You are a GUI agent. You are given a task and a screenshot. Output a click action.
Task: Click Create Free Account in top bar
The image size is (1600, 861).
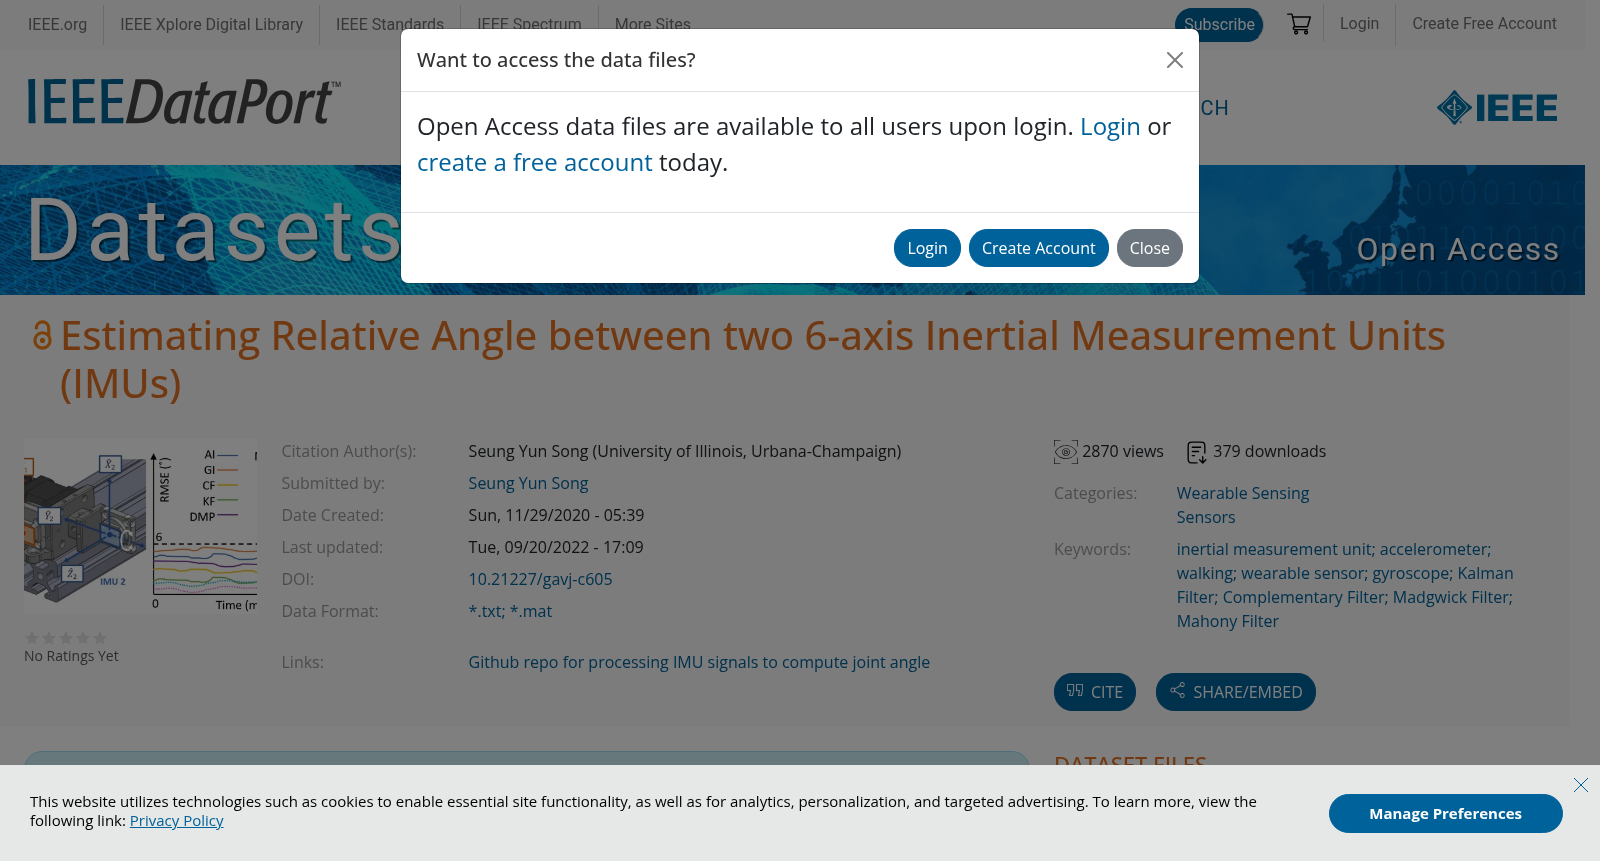coord(1484,23)
